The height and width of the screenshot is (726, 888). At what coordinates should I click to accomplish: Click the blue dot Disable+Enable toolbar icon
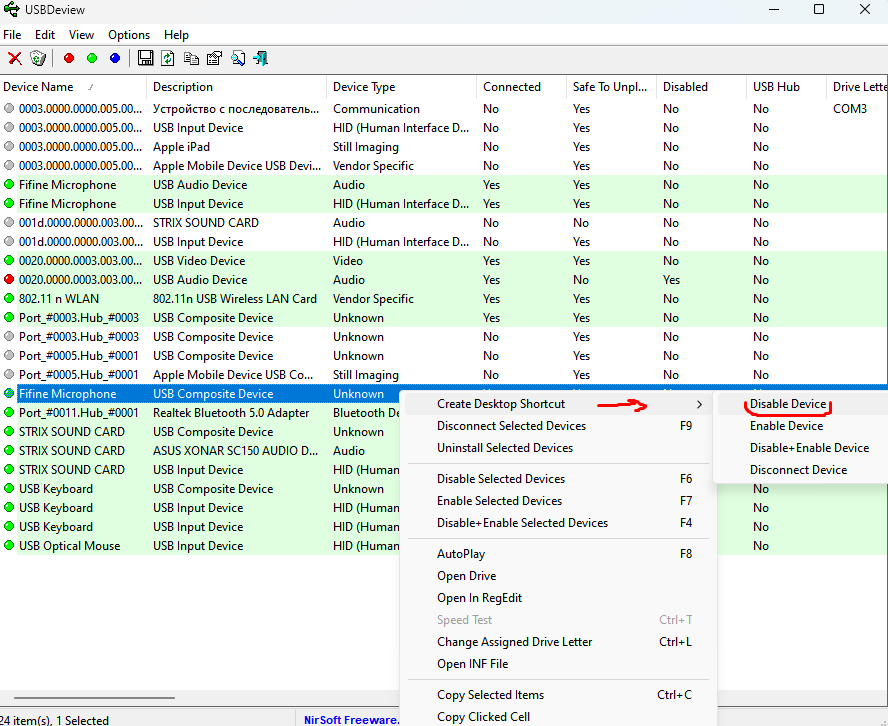point(115,58)
